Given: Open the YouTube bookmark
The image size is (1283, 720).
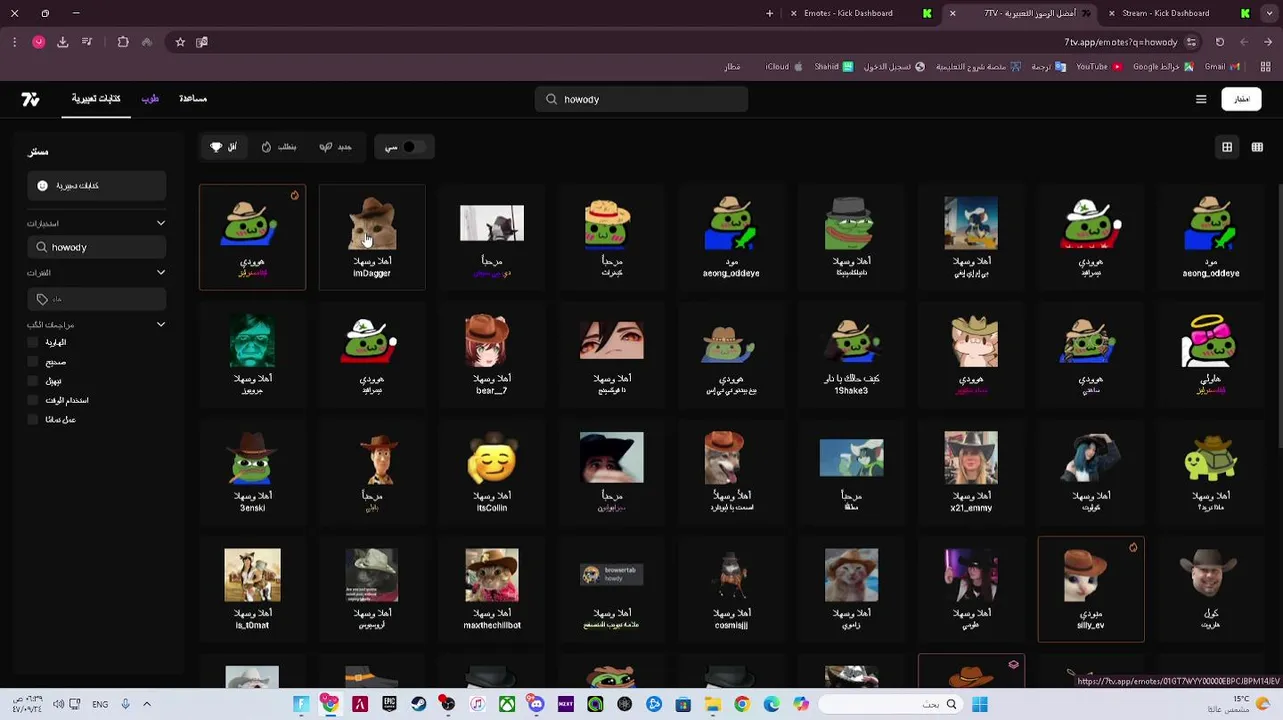Looking at the screenshot, I should [x=1098, y=67].
